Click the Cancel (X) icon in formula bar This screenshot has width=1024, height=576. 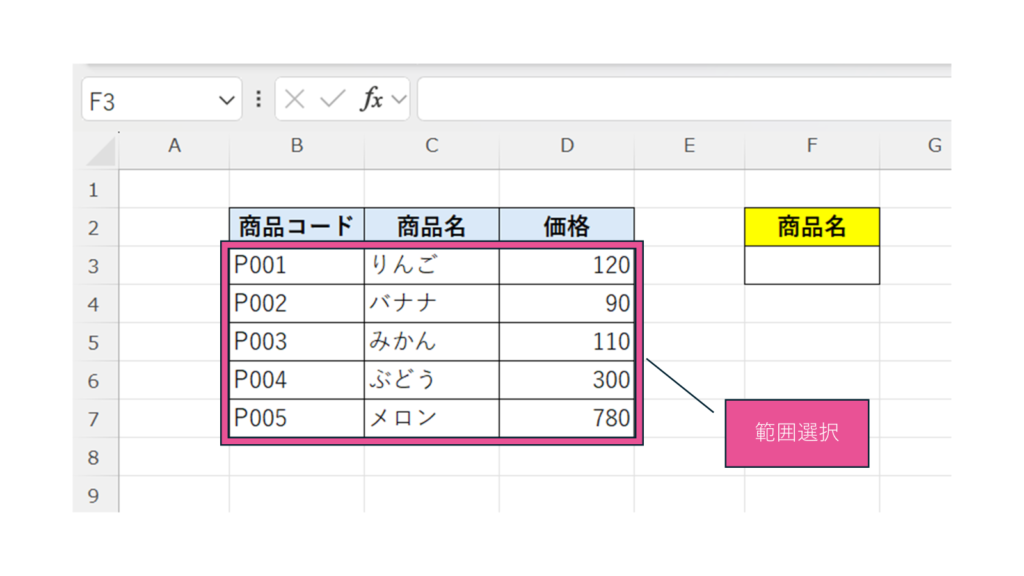coord(294,99)
